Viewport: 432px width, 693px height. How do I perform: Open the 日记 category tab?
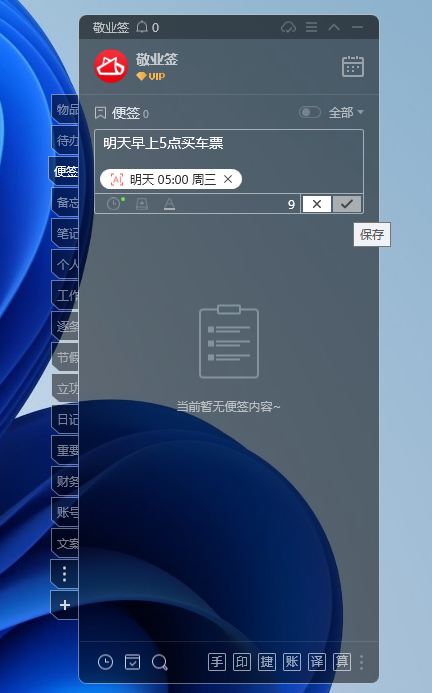click(65, 419)
